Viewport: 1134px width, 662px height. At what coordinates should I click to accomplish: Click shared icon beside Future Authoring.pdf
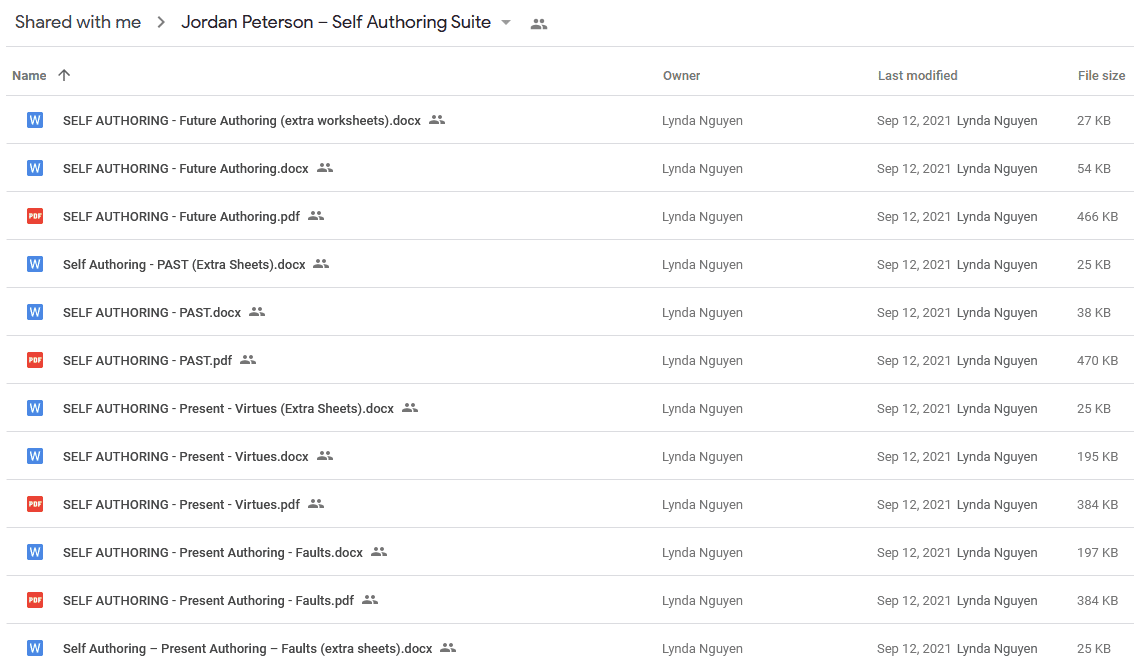click(316, 216)
